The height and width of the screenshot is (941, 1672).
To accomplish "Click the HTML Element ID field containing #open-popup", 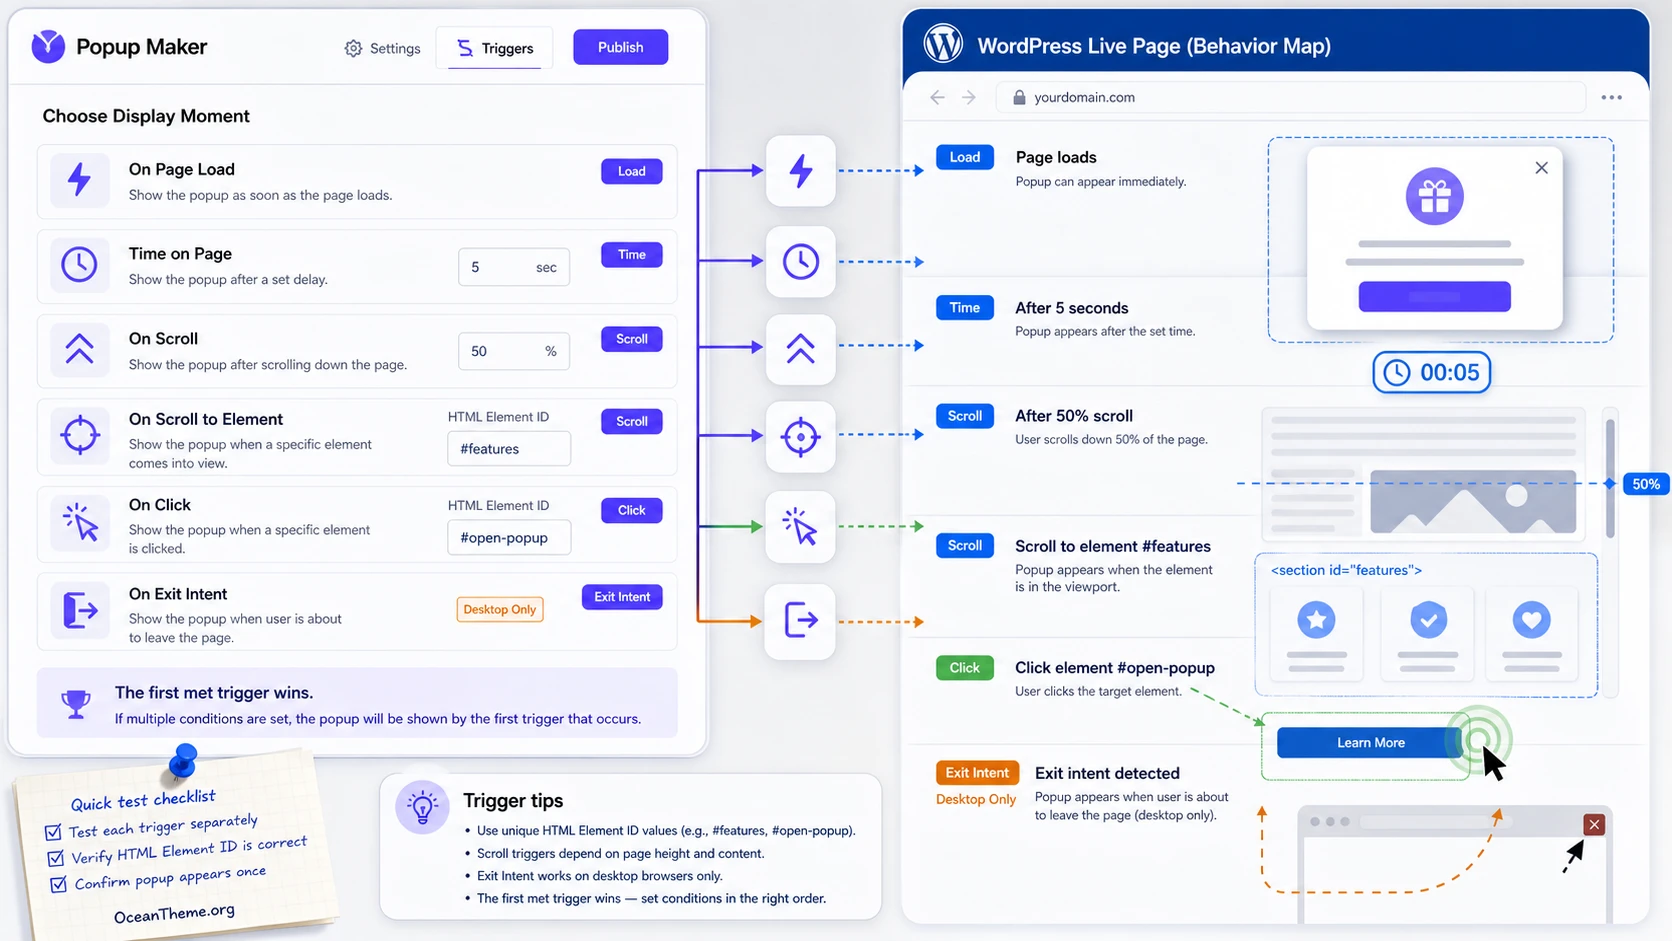I will (509, 537).
